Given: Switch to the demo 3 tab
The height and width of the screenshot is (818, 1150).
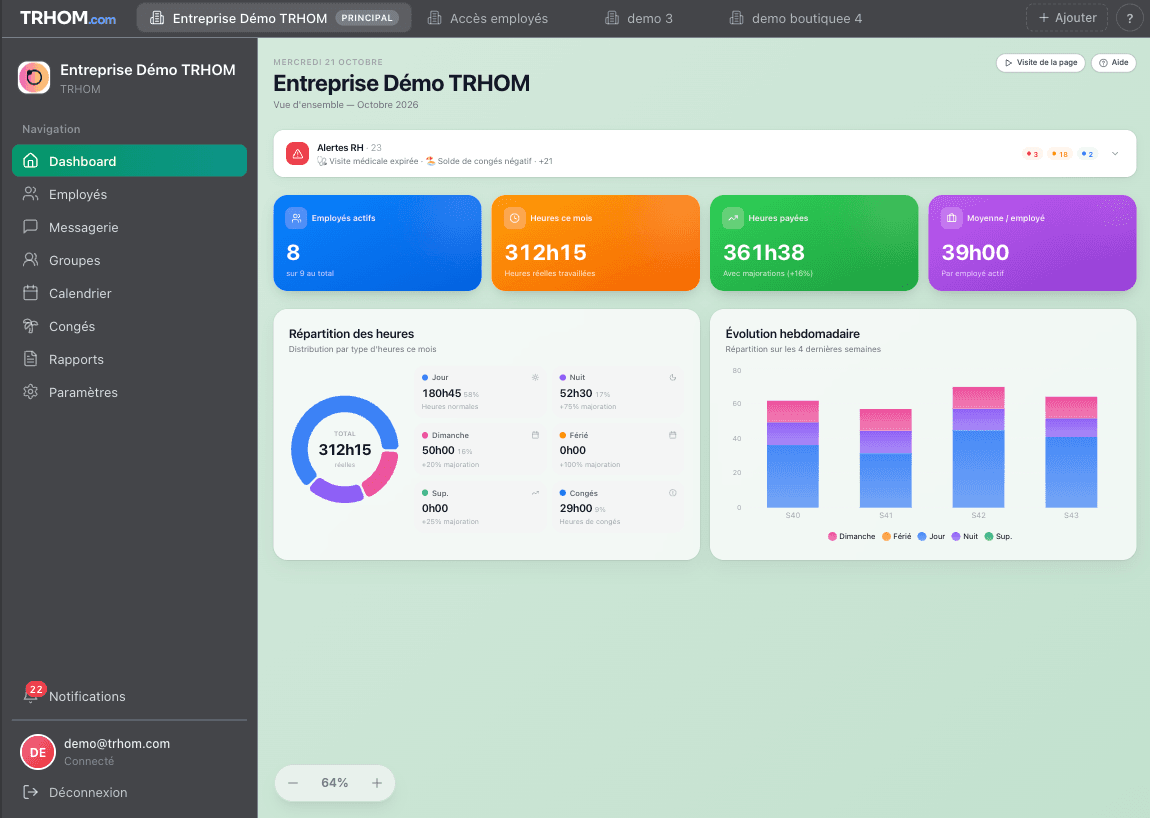Looking at the screenshot, I should tap(639, 18).
